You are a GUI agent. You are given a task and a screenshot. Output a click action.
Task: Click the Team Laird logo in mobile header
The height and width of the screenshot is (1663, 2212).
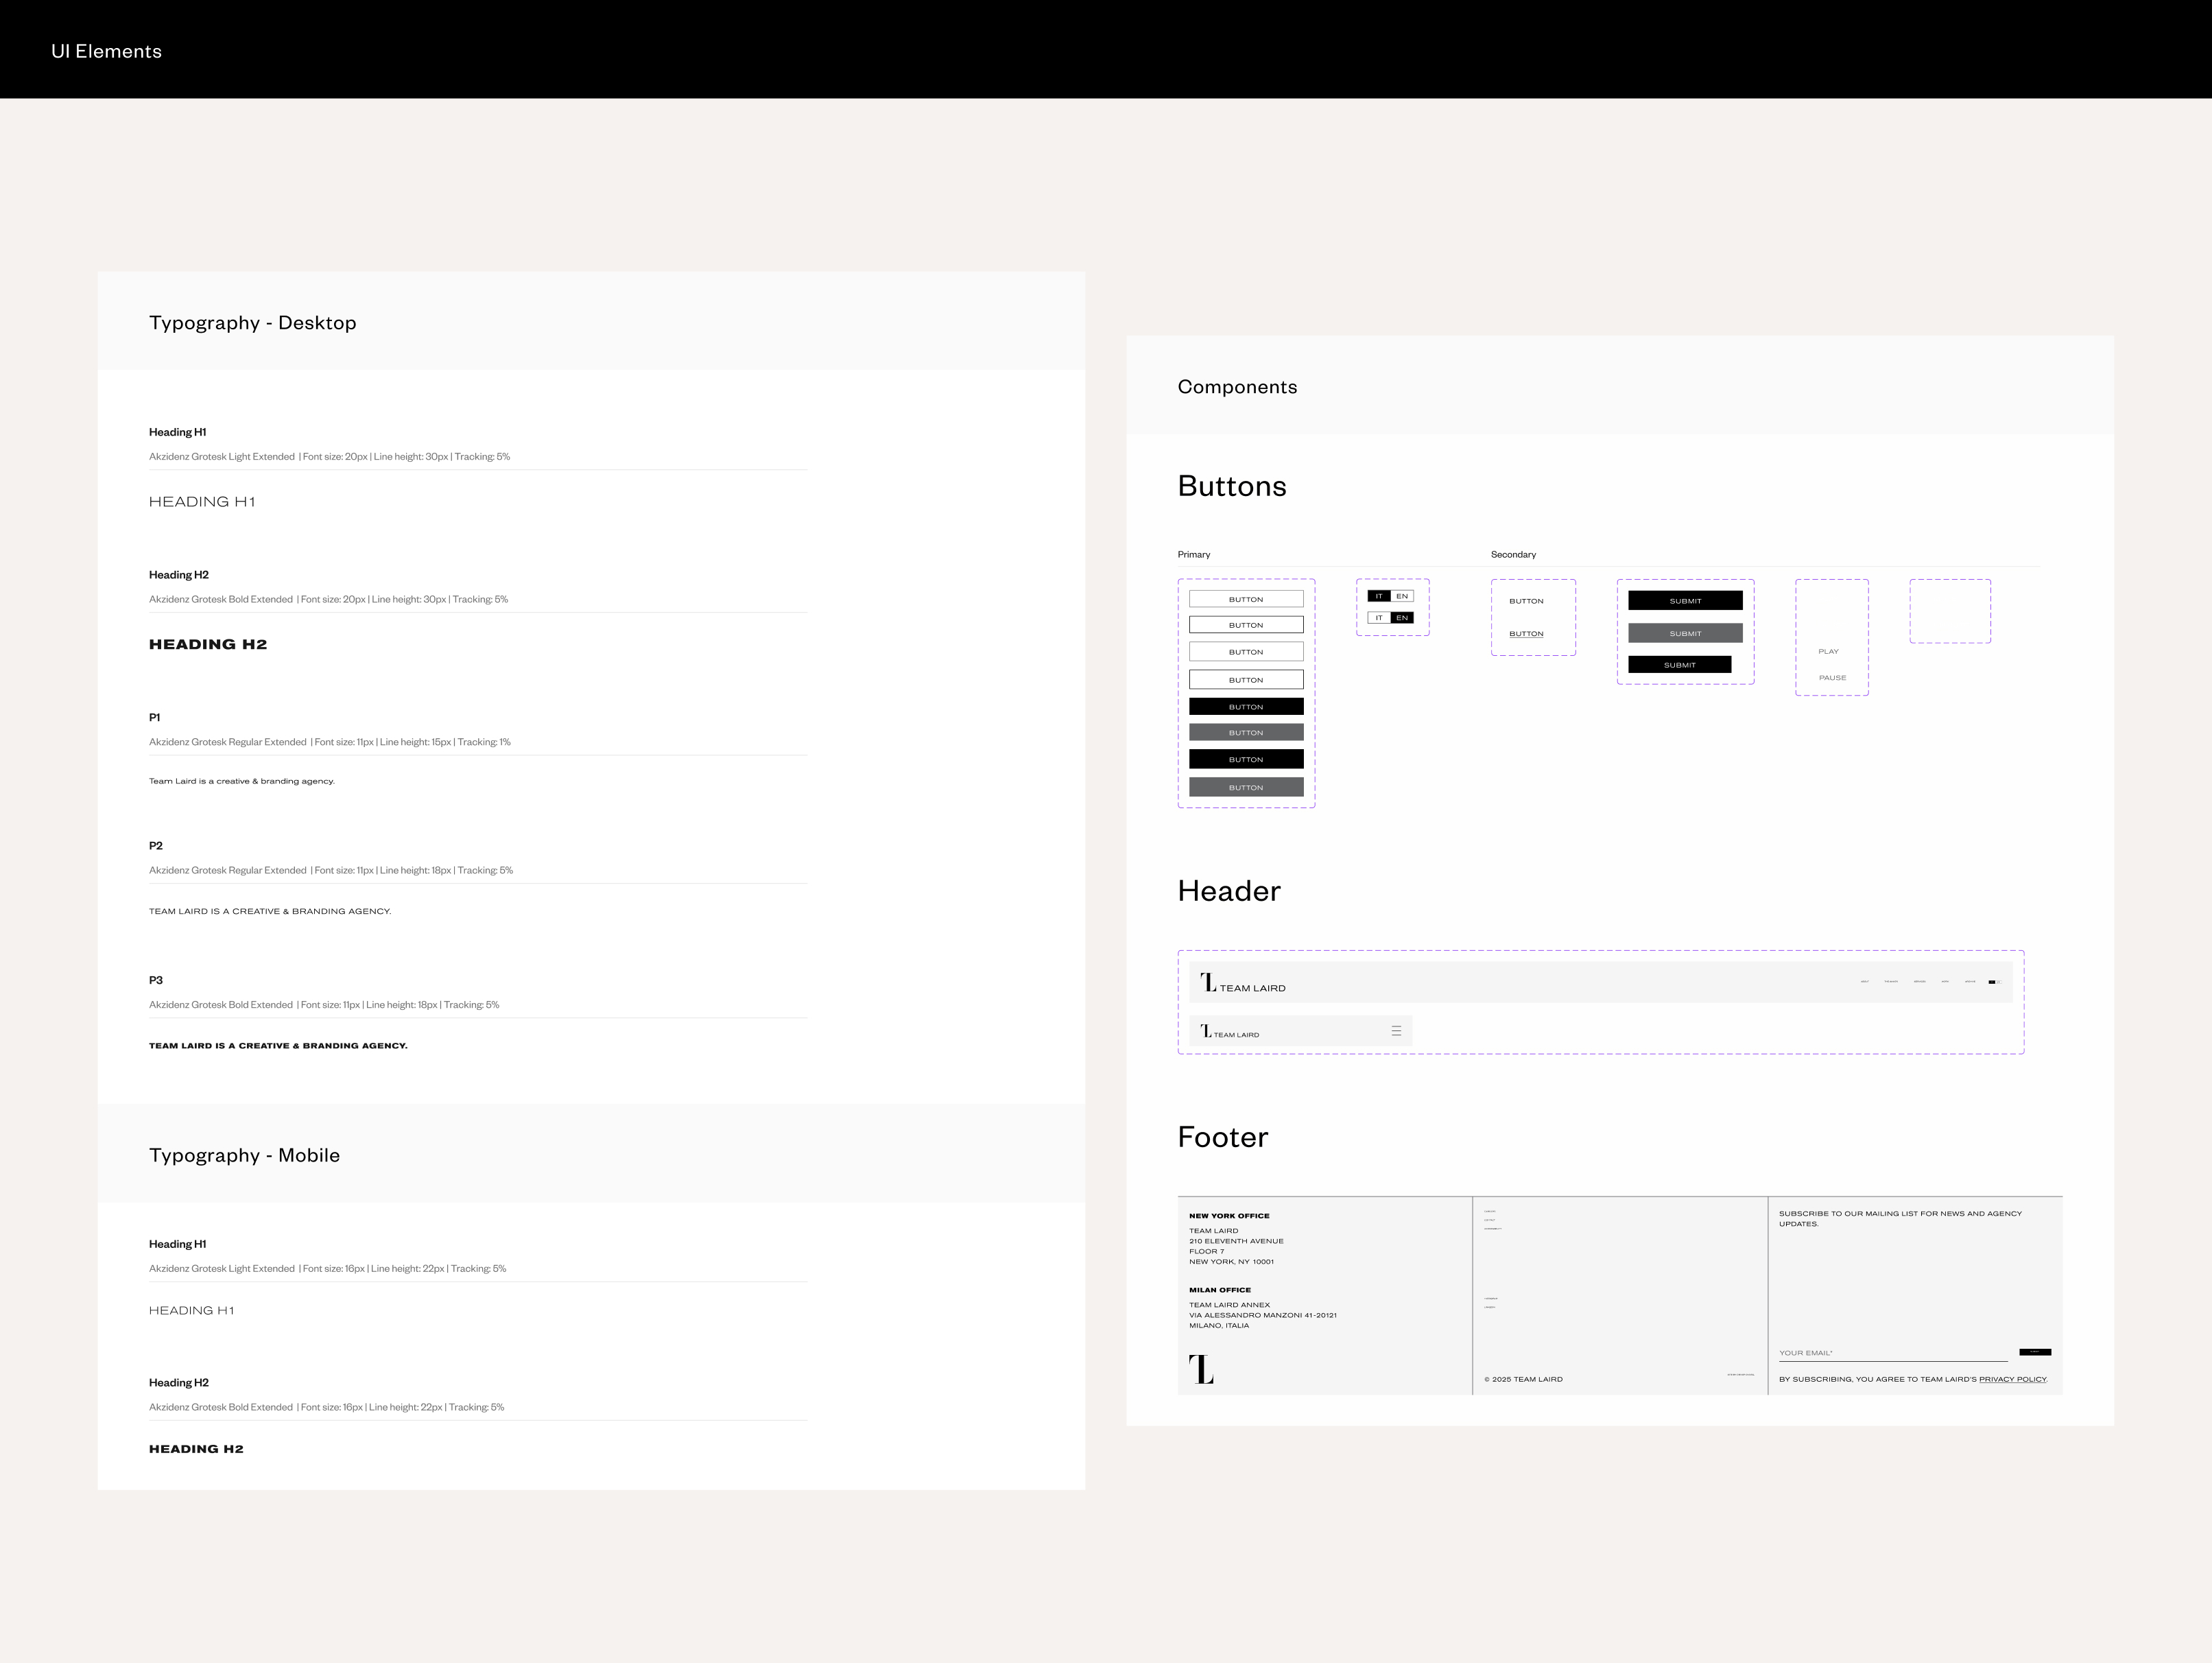(1229, 1032)
